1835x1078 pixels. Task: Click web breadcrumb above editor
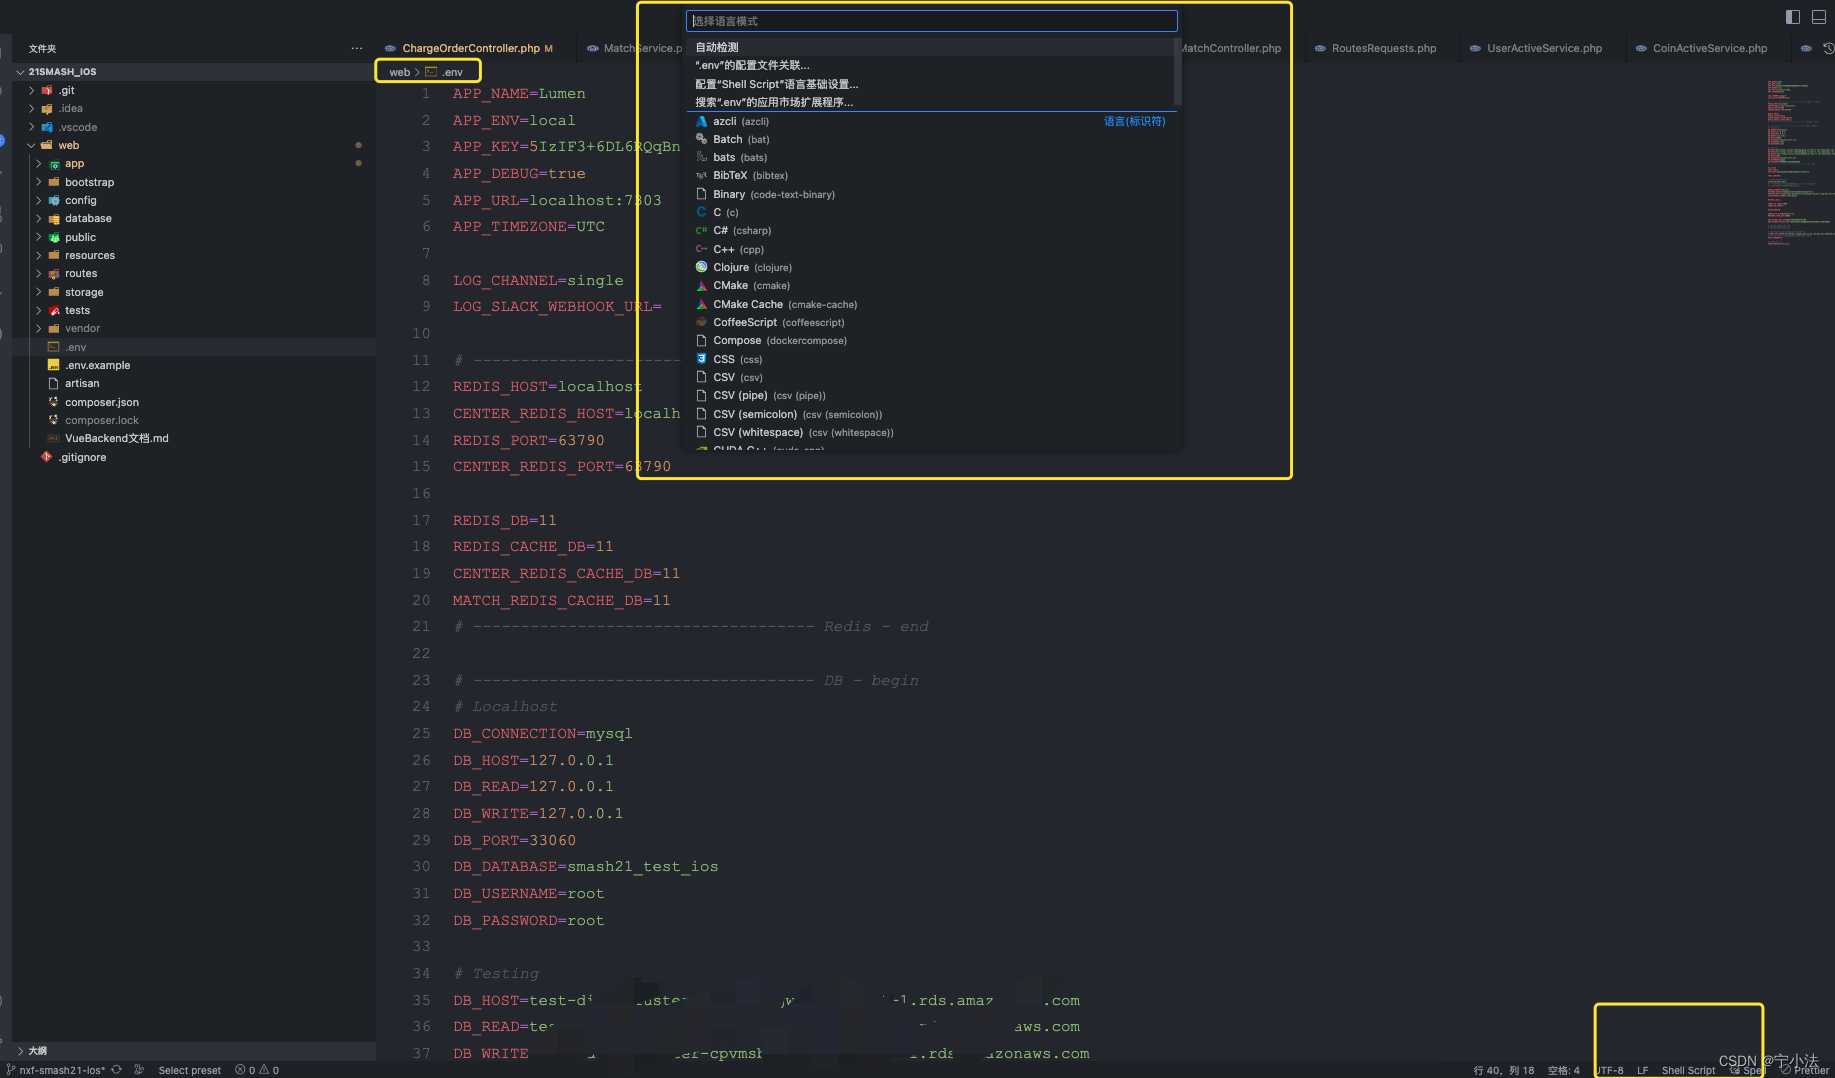[x=399, y=72]
